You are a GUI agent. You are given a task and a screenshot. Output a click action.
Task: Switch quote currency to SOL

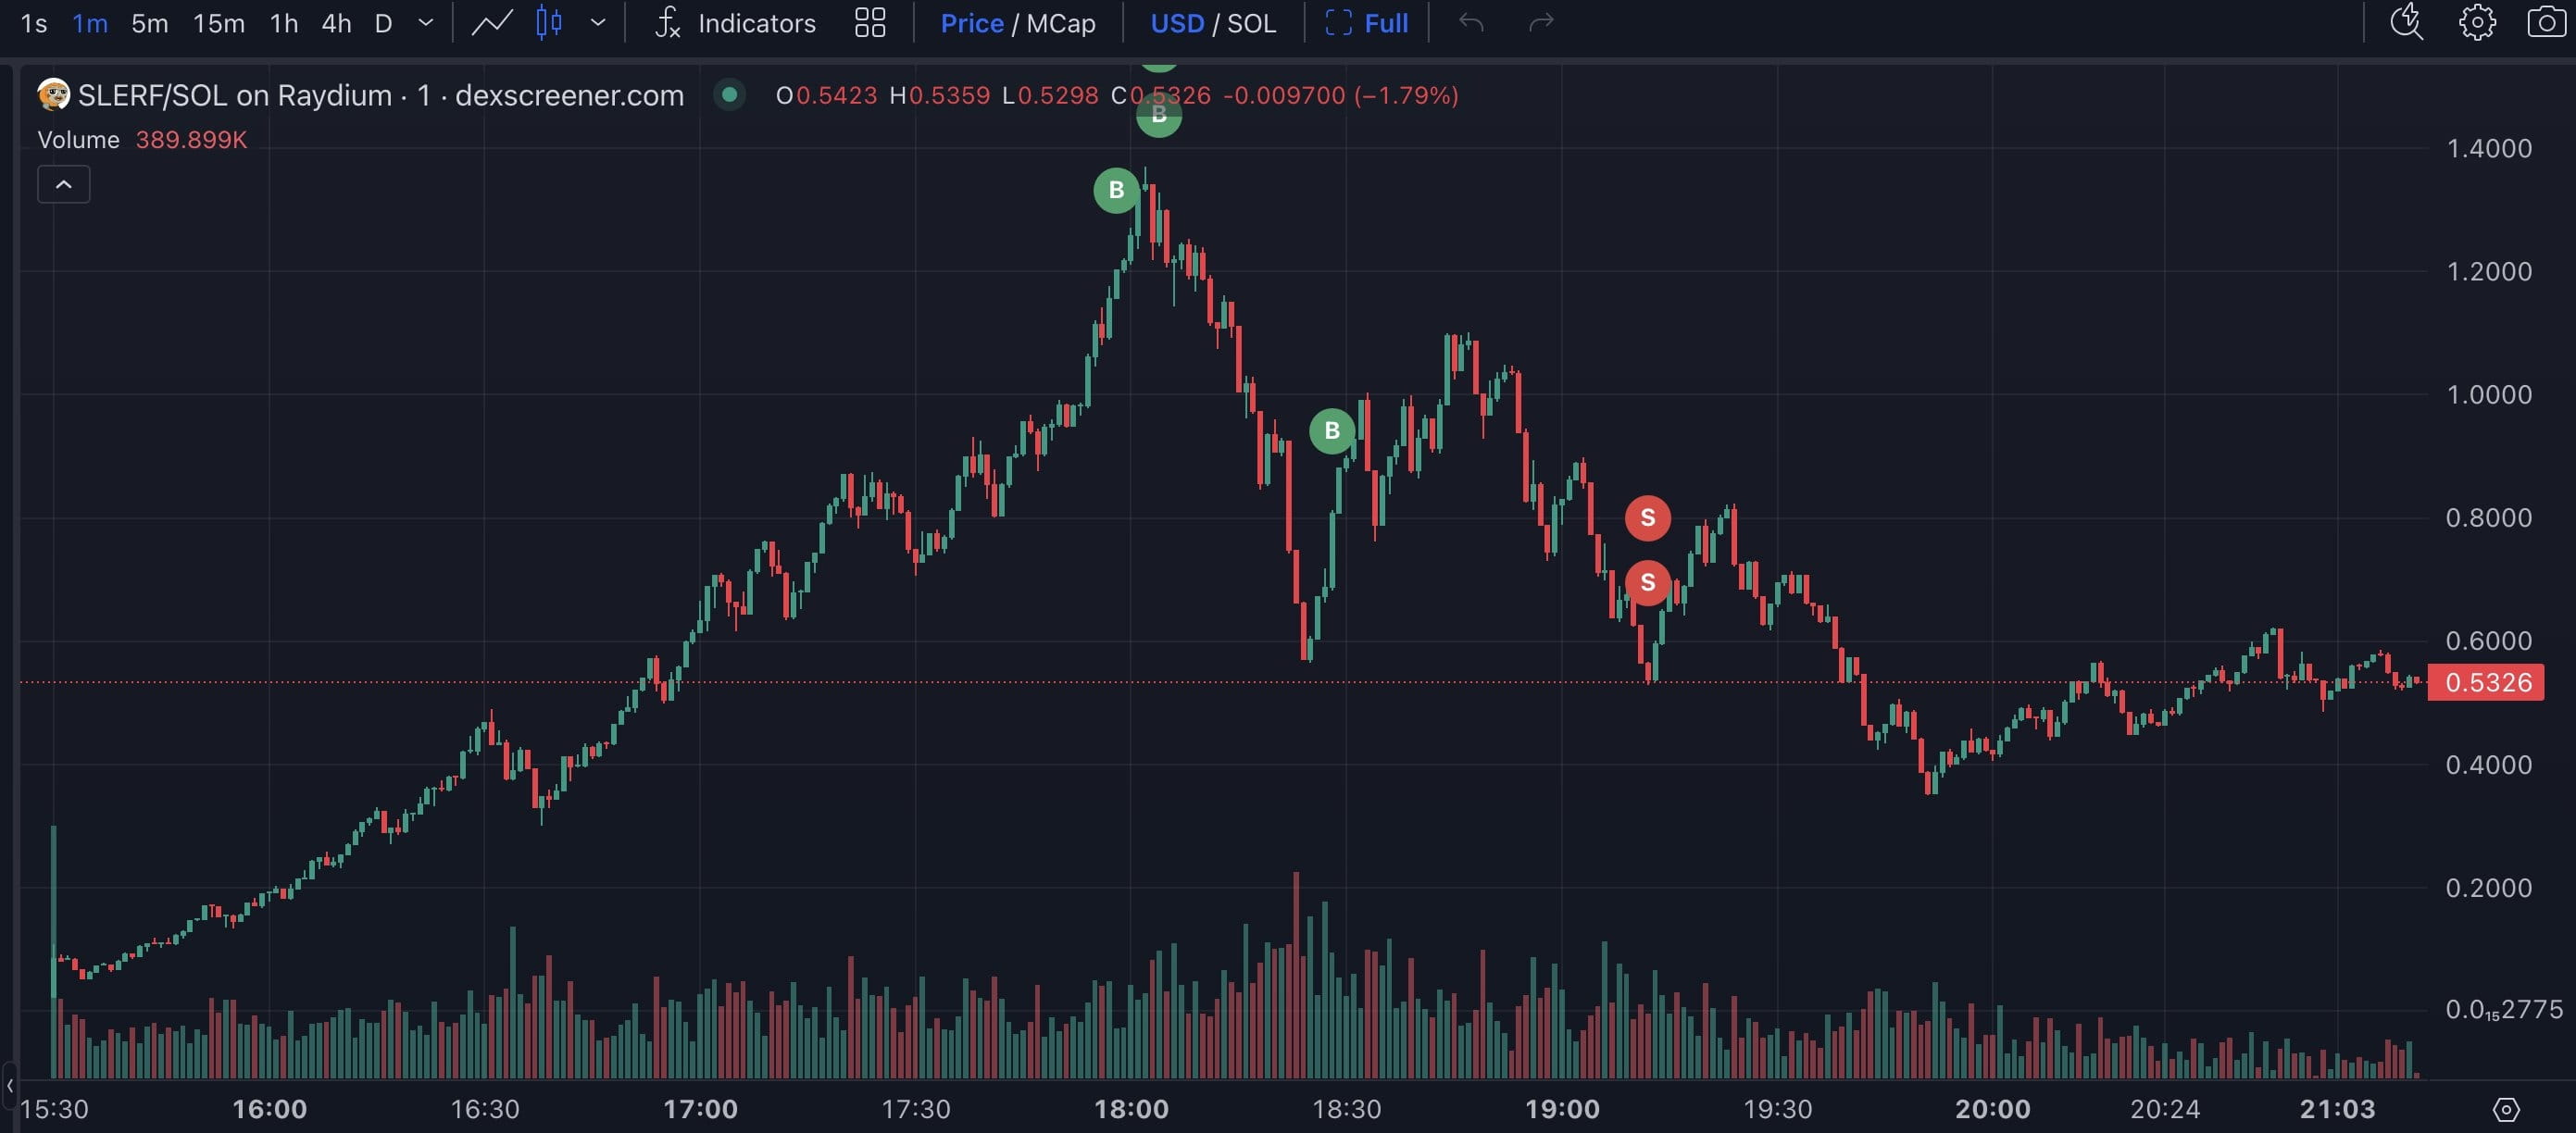click(x=1252, y=23)
